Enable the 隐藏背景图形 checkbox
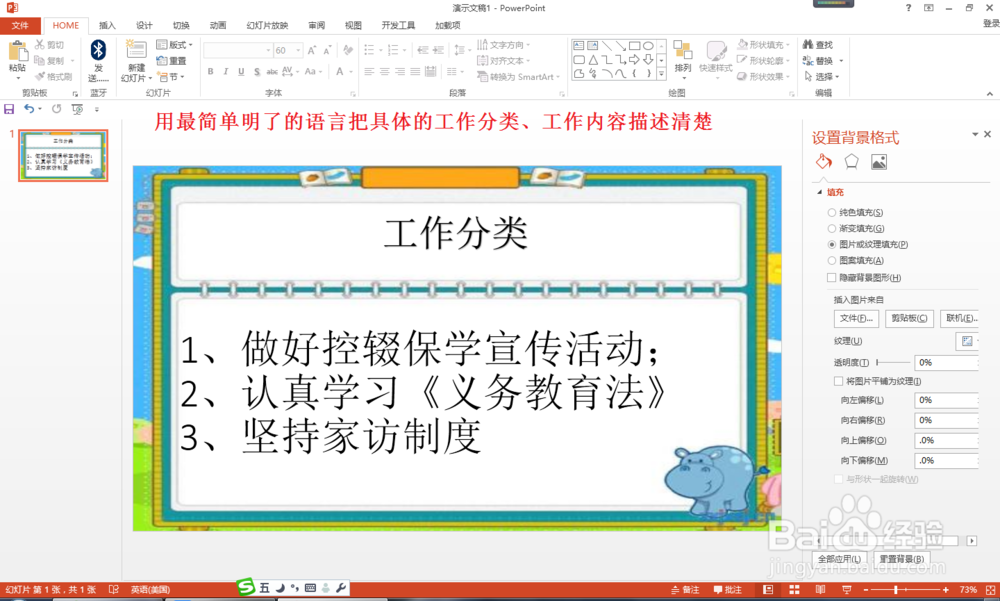Image resolution: width=1000 pixels, height=601 pixels. click(832, 277)
